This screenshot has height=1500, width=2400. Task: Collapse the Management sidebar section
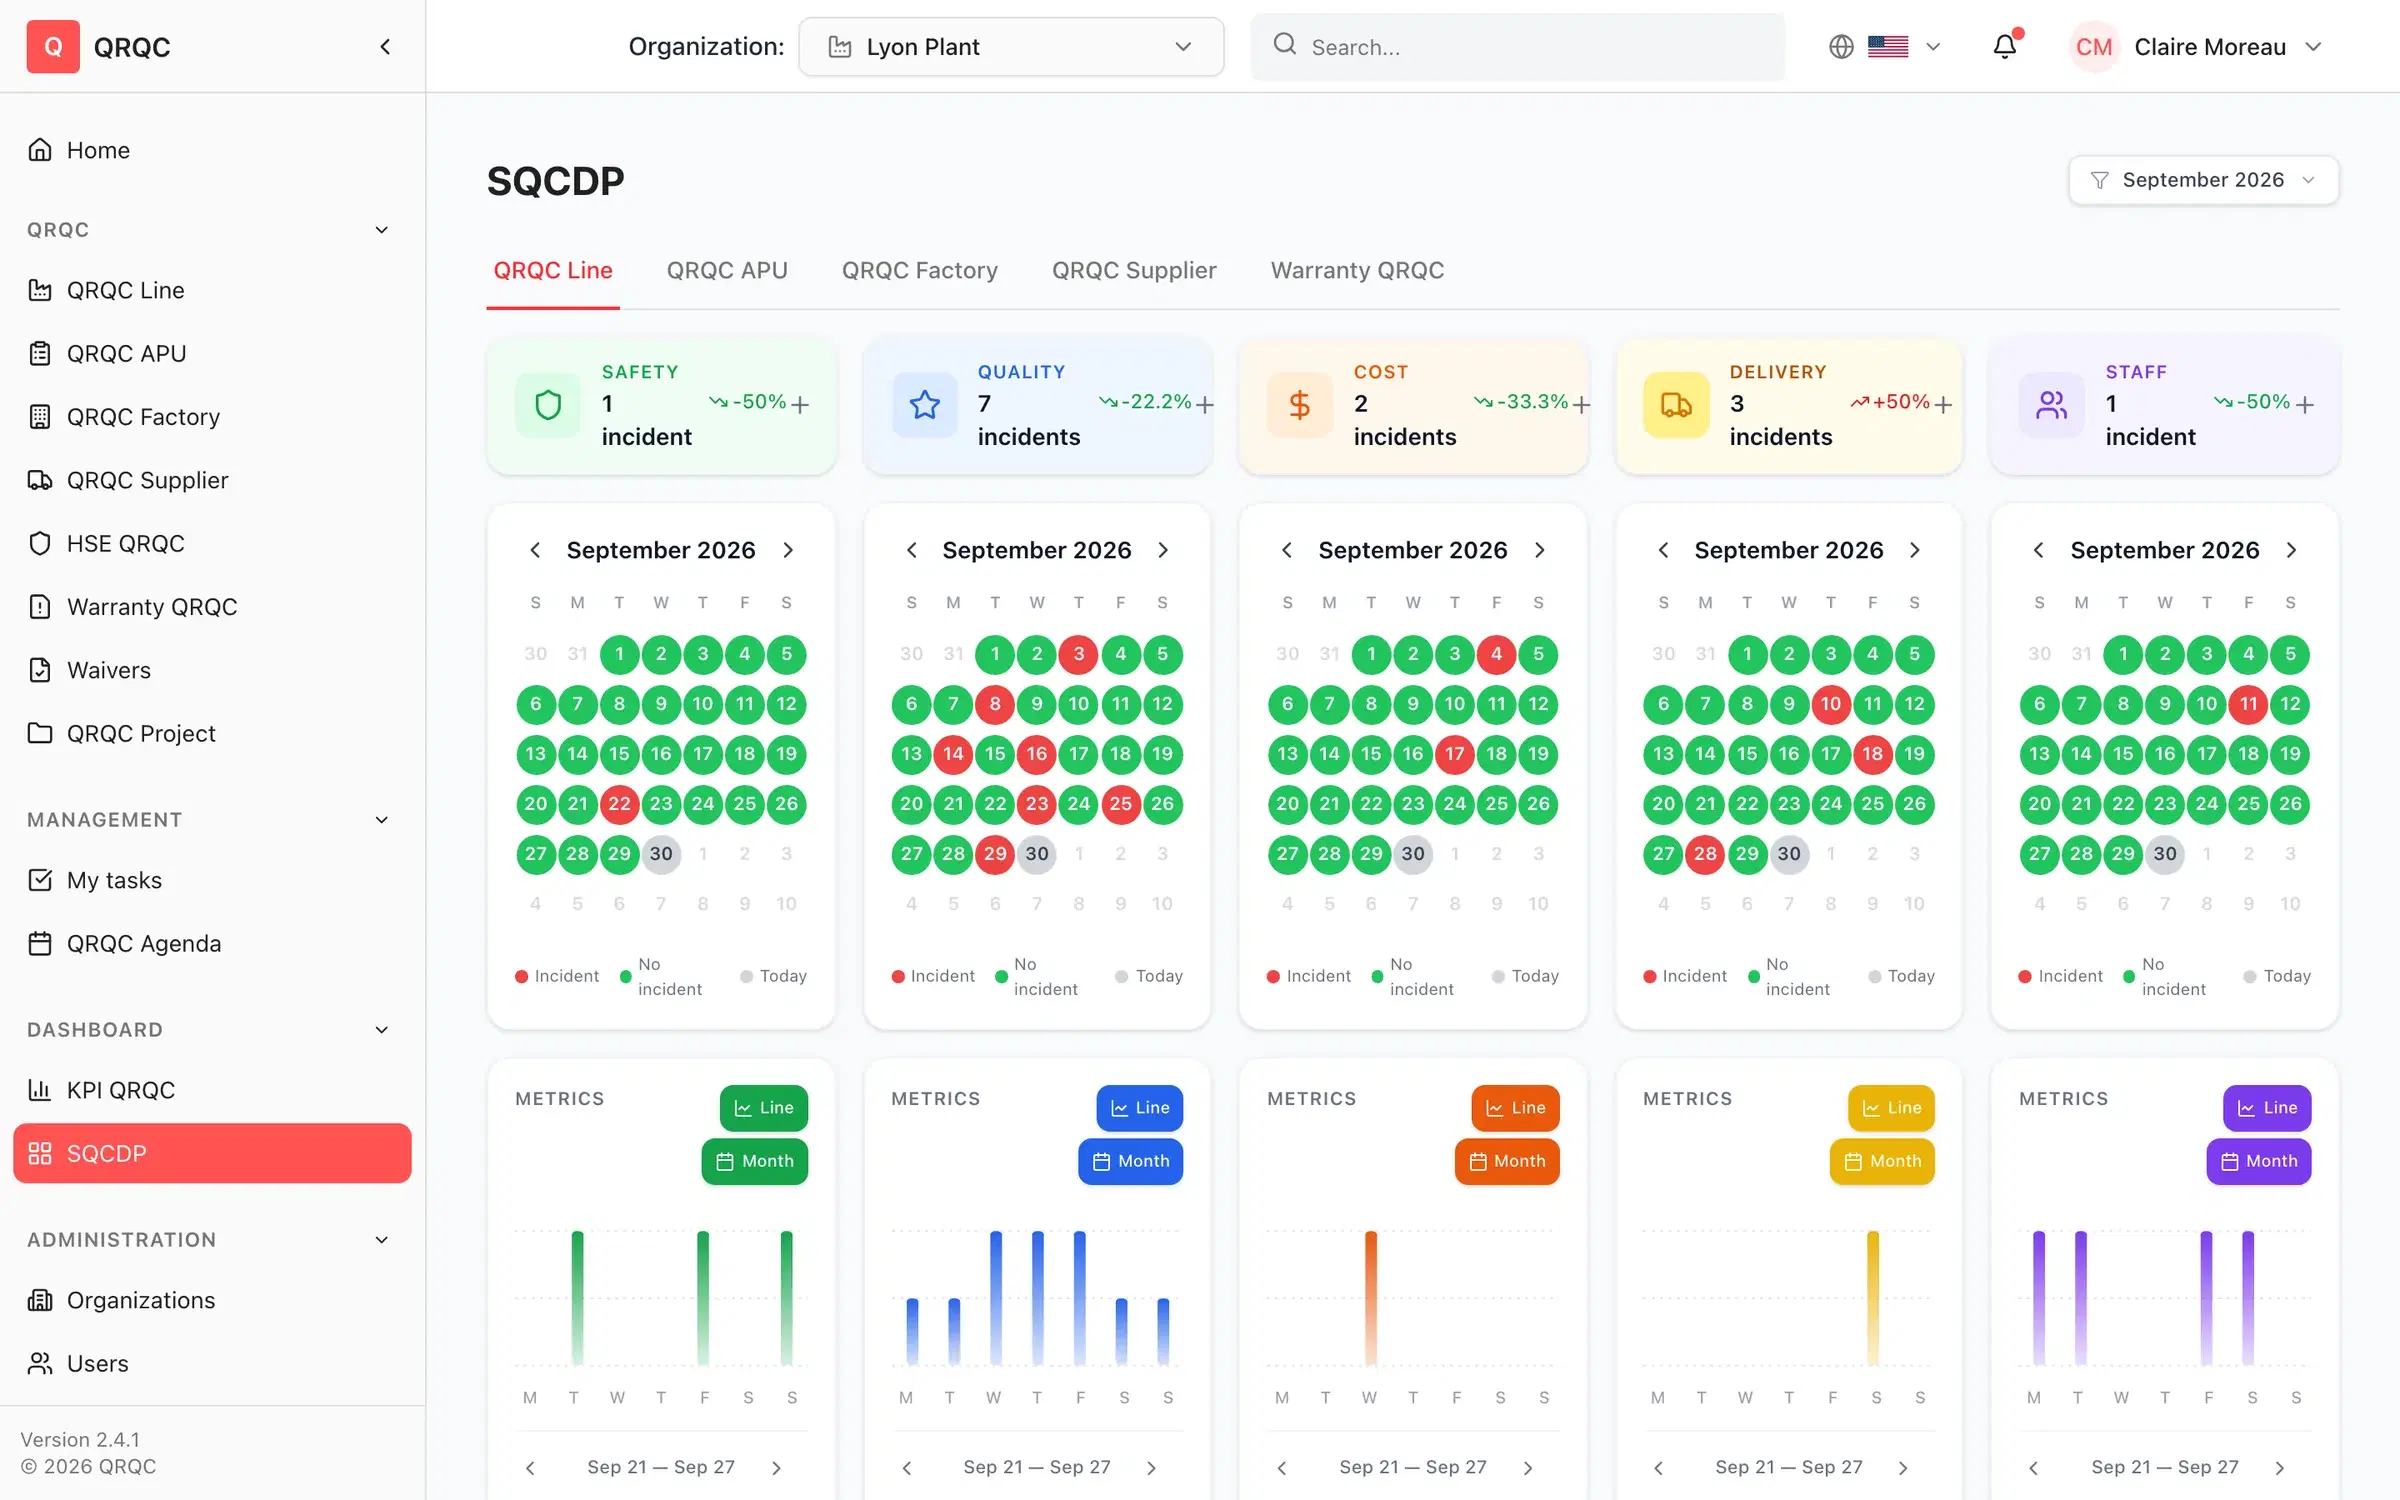coord(381,820)
